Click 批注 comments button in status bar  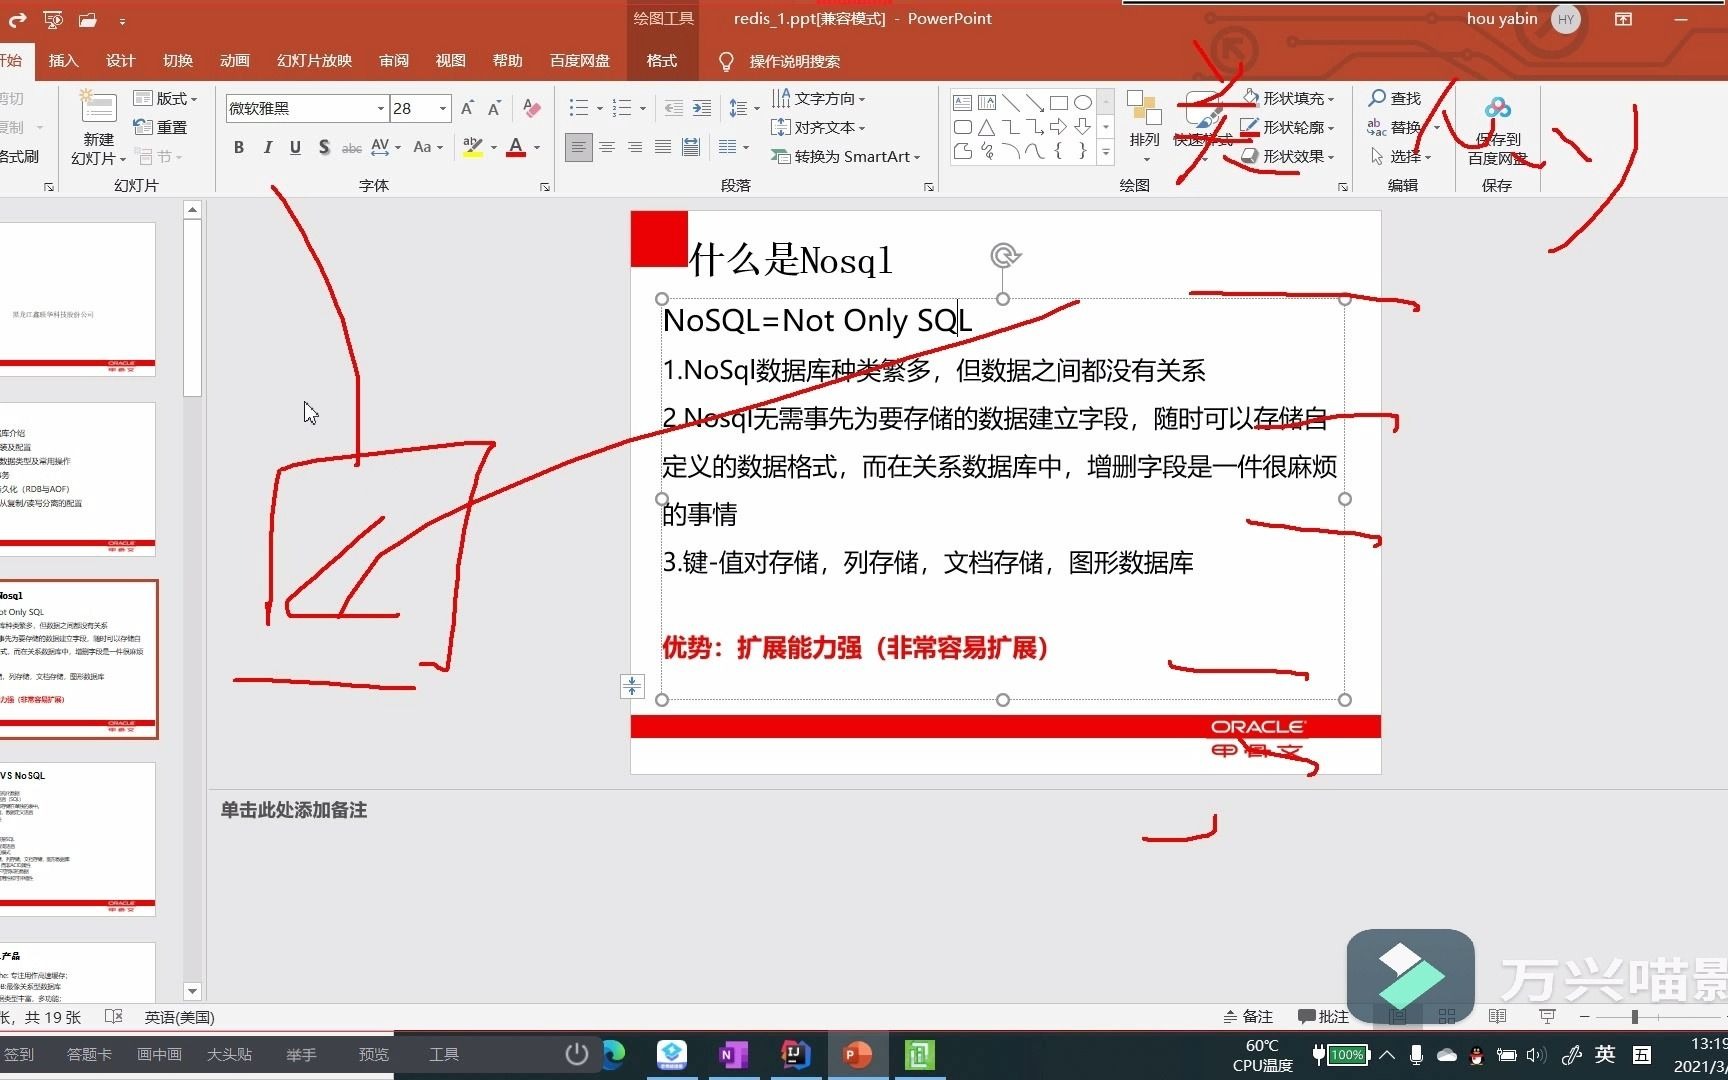pos(1323,1017)
